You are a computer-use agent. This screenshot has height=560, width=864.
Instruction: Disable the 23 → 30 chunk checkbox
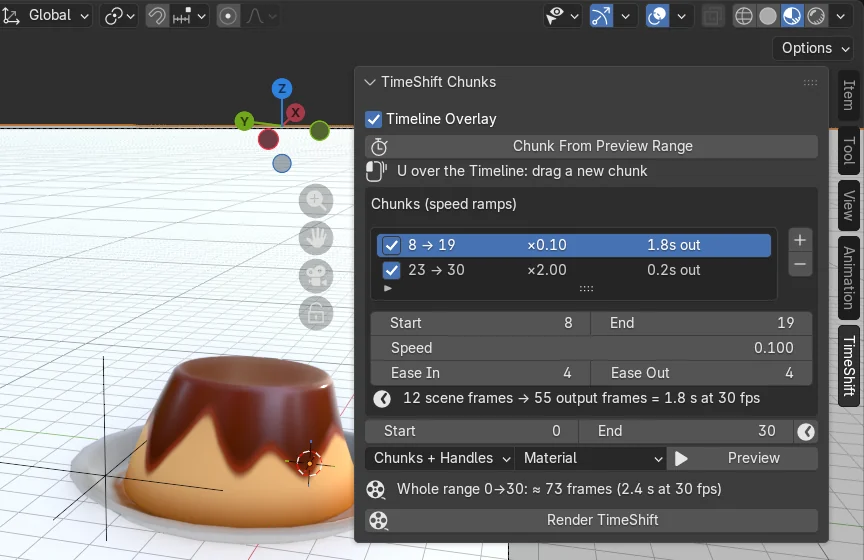point(391,270)
